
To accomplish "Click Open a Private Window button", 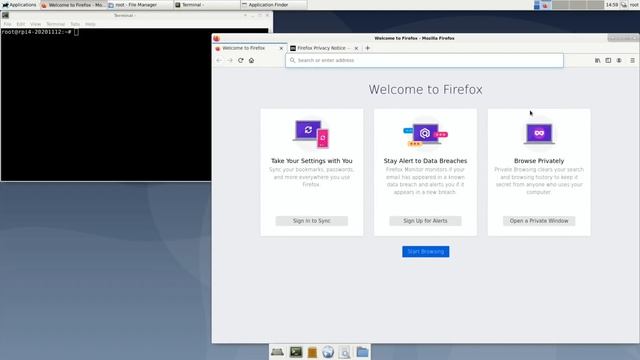I will click(x=539, y=221).
